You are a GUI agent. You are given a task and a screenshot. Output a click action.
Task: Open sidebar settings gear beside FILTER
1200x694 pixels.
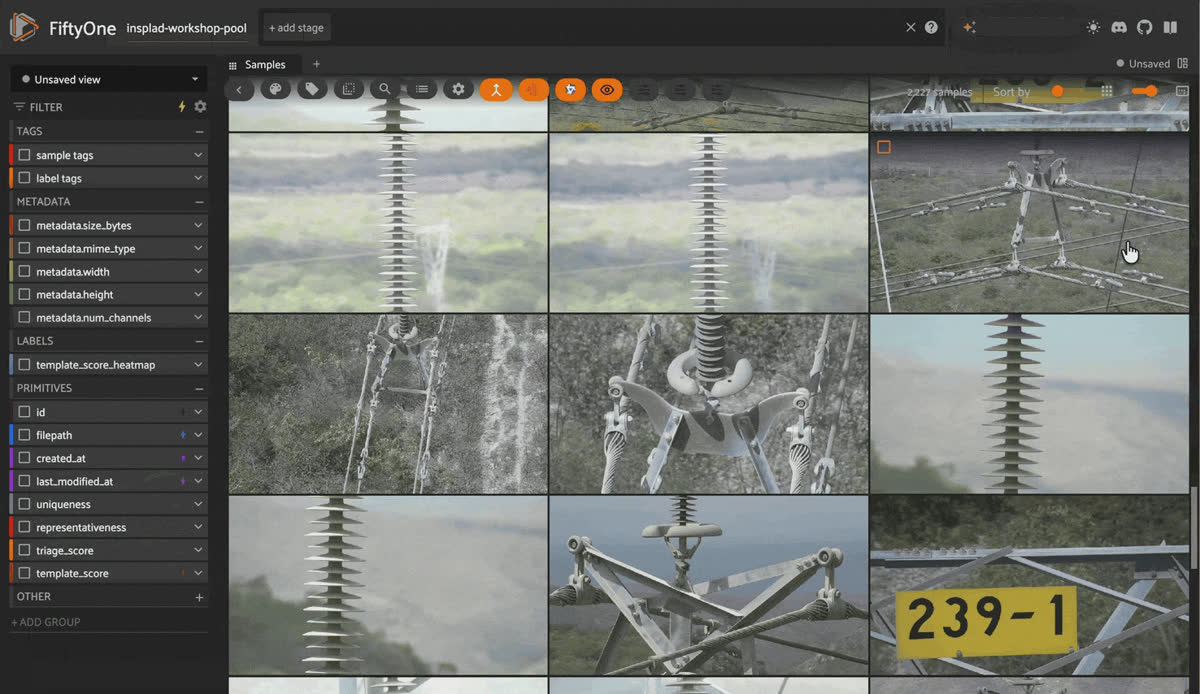[x=200, y=107]
